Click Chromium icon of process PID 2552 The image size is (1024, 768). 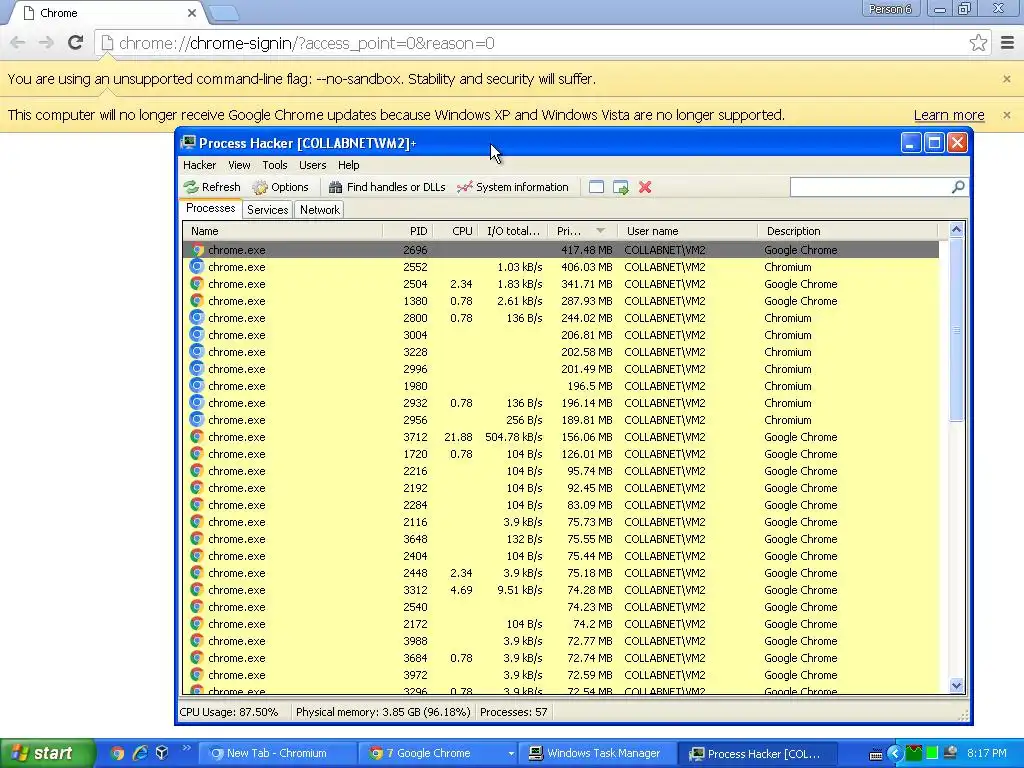(x=197, y=267)
